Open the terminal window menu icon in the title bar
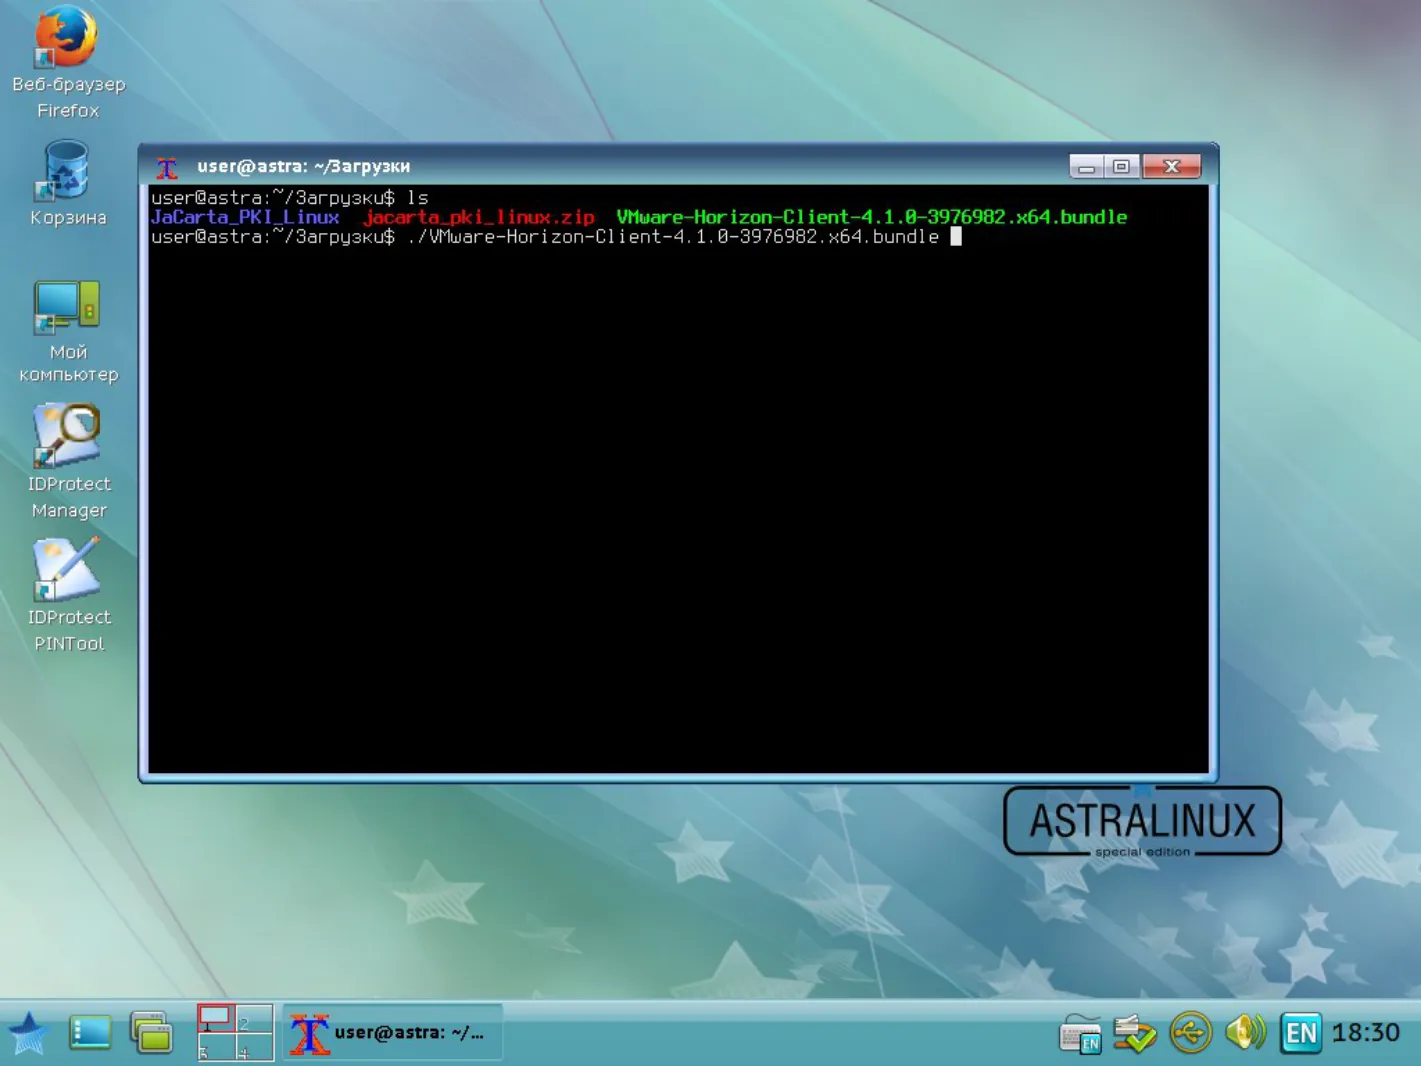The image size is (1421, 1066). (167, 167)
